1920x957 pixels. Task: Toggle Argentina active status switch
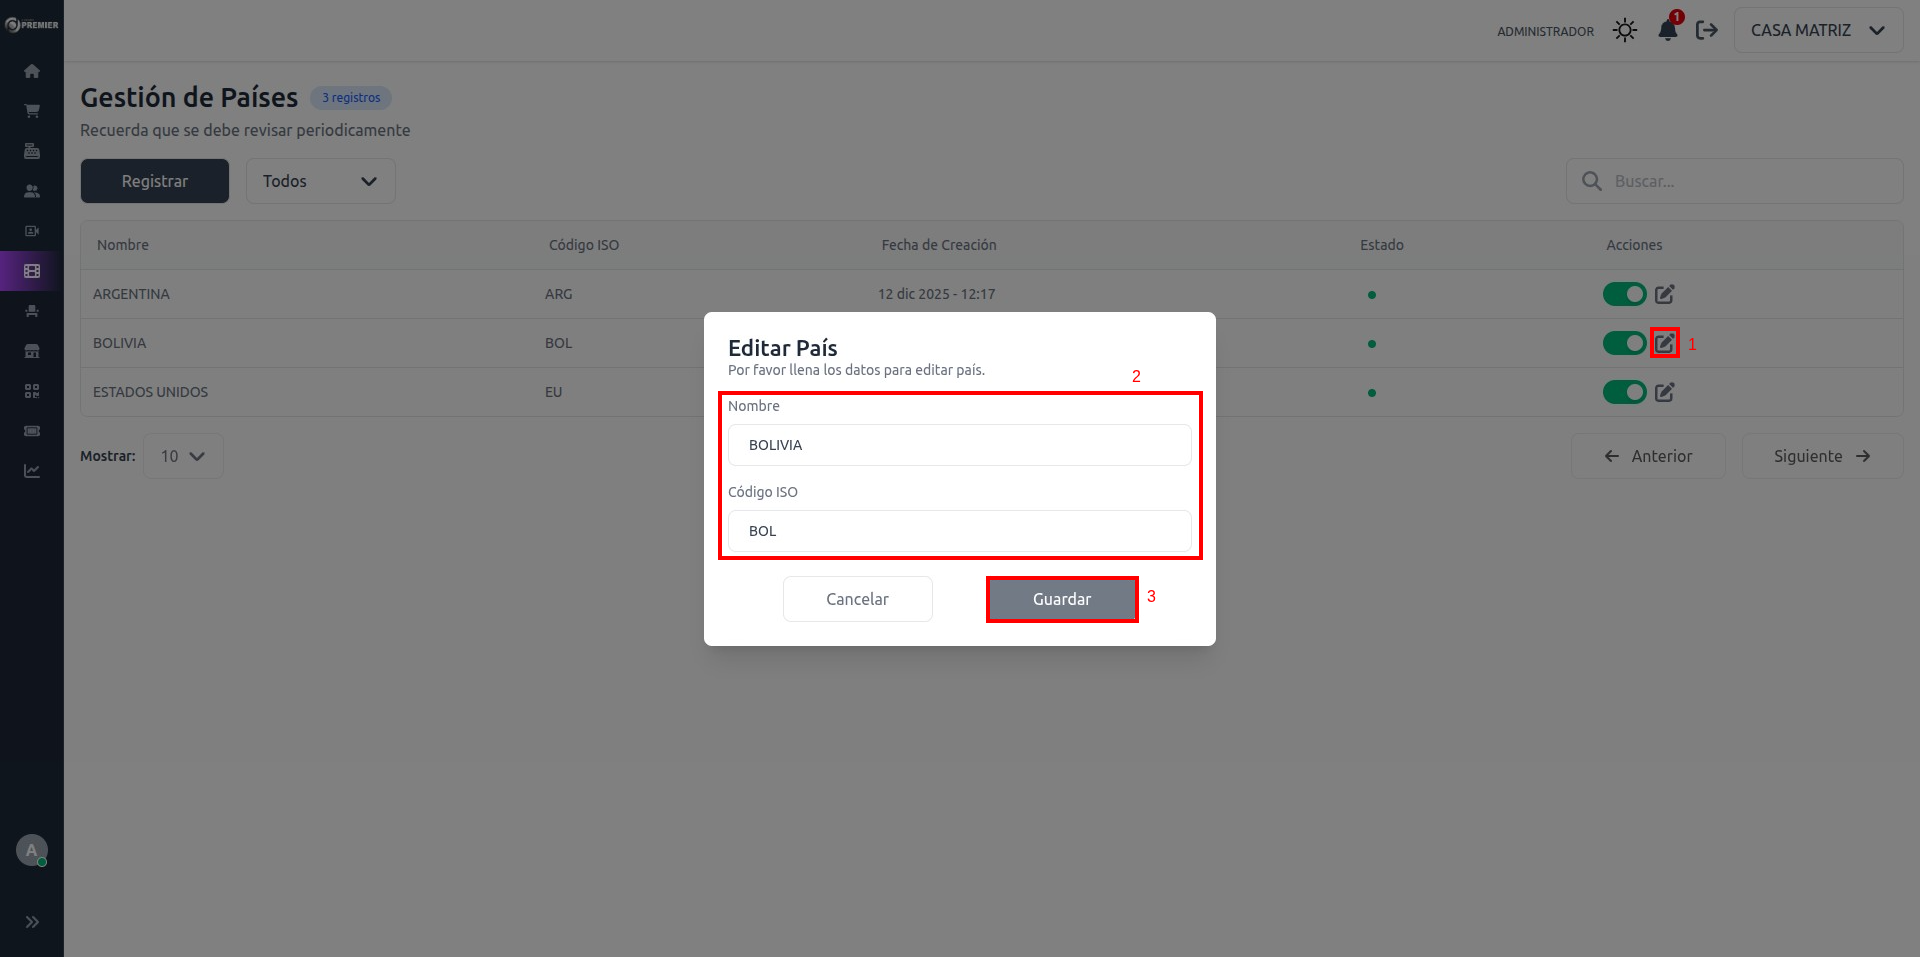pos(1624,294)
